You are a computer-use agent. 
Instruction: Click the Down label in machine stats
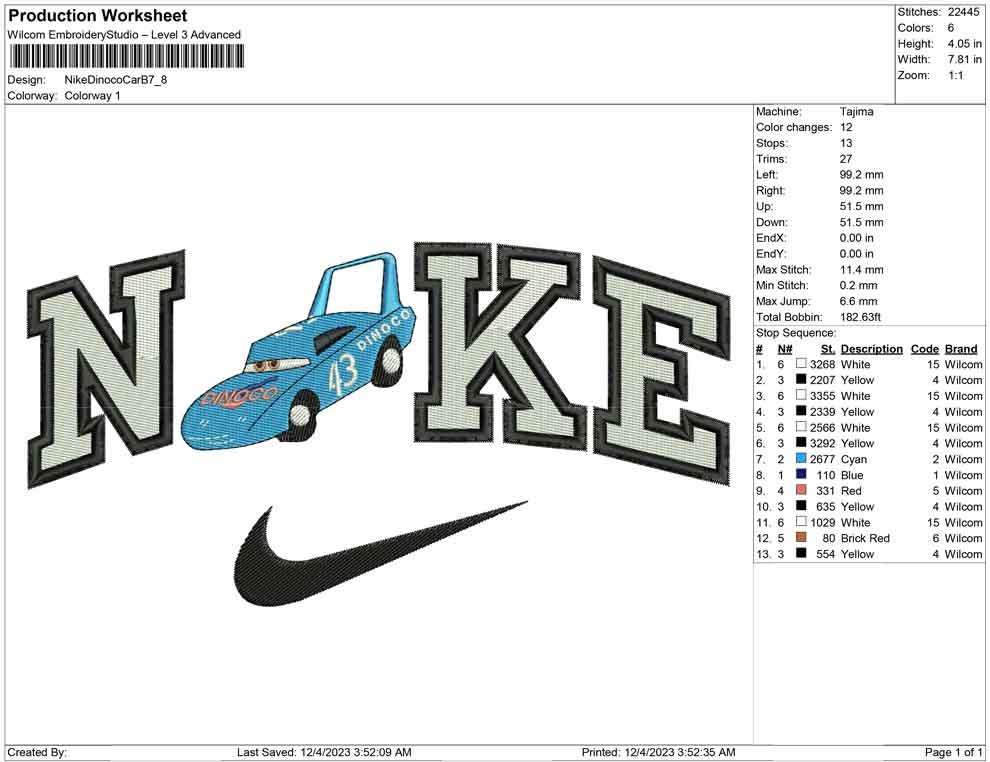click(x=772, y=222)
